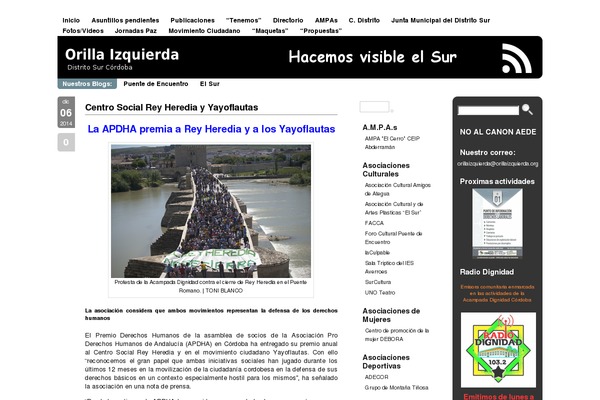Click the small white box above A.M.P.A.s
This screenshot has width=600, height=400.
click(x=374, y=106)
